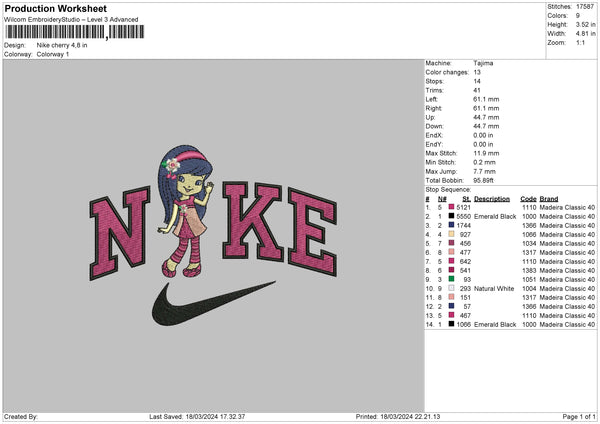
Task: Click the cream swatch in stop row 4
Action: click(x=452, y=234)
